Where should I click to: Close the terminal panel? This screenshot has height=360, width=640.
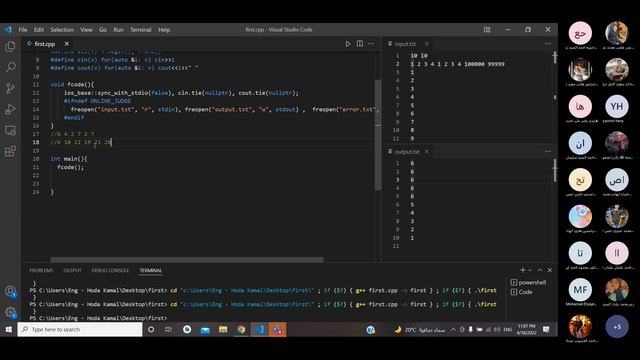click(549, 270)
